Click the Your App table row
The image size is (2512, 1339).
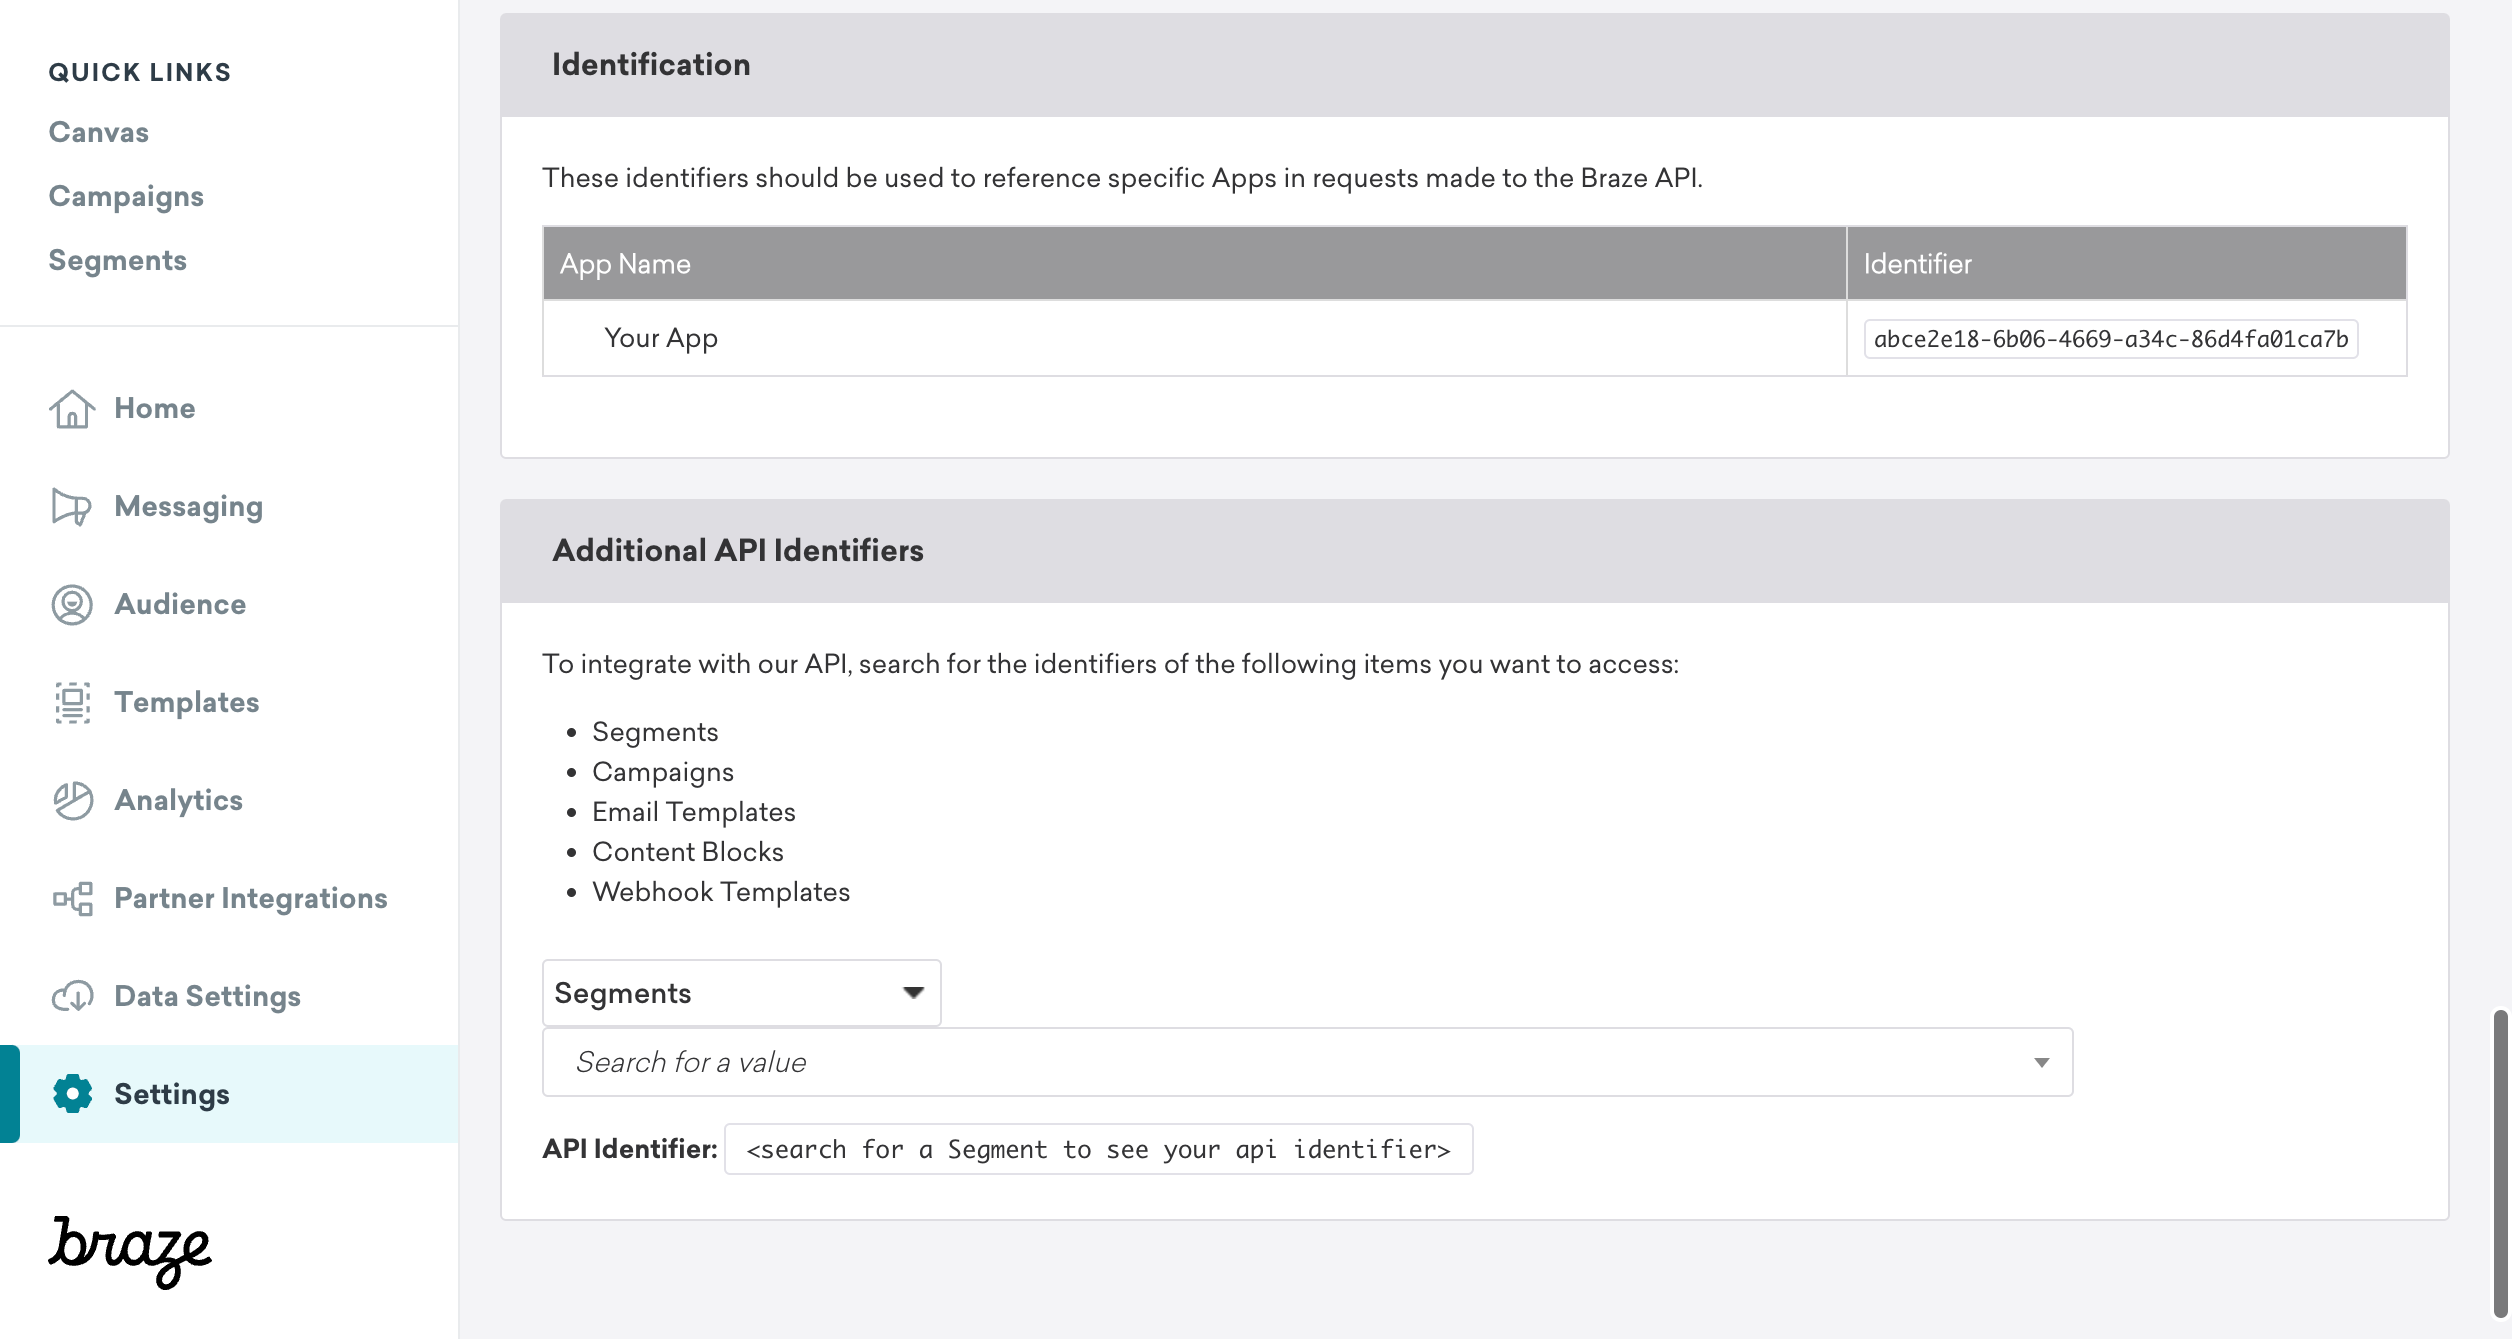(661, 338)
